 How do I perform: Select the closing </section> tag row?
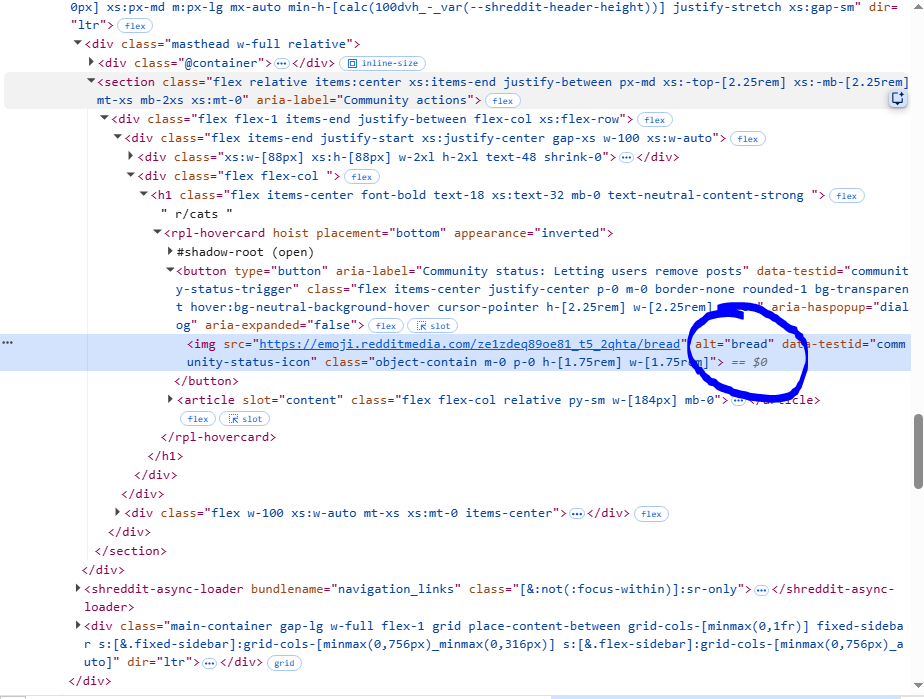pyautogui.click(x=130, y=551)
